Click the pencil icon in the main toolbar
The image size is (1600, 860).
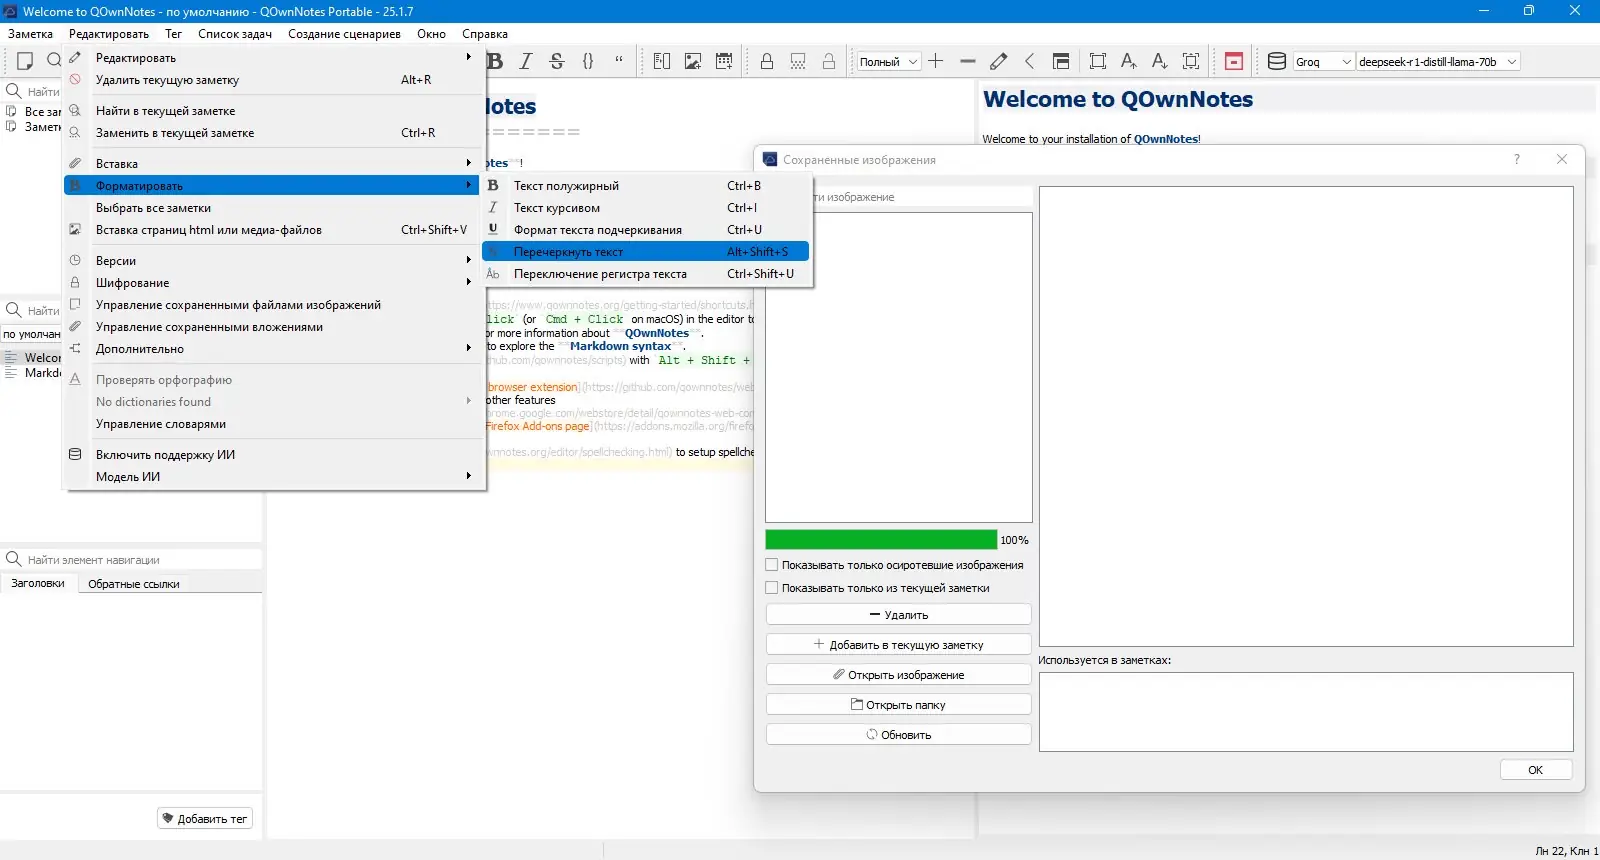click(998, 61)
